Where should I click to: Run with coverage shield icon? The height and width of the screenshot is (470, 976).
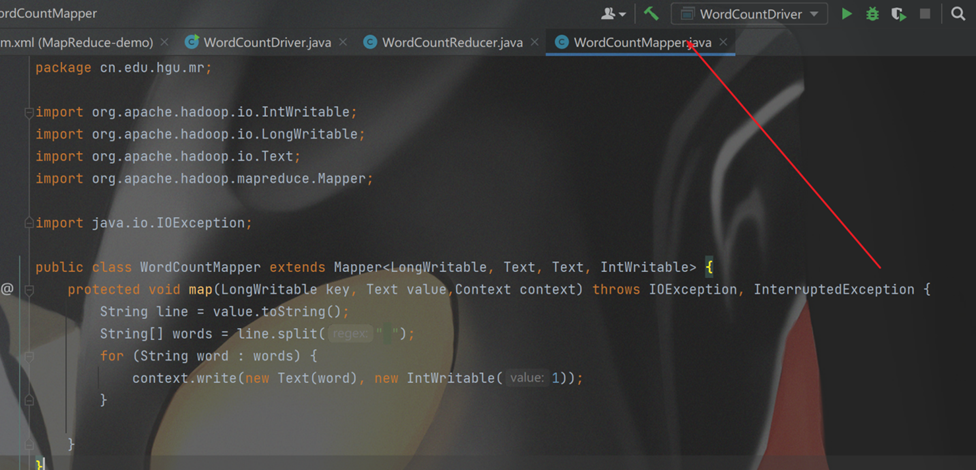[x=898, y=14]
